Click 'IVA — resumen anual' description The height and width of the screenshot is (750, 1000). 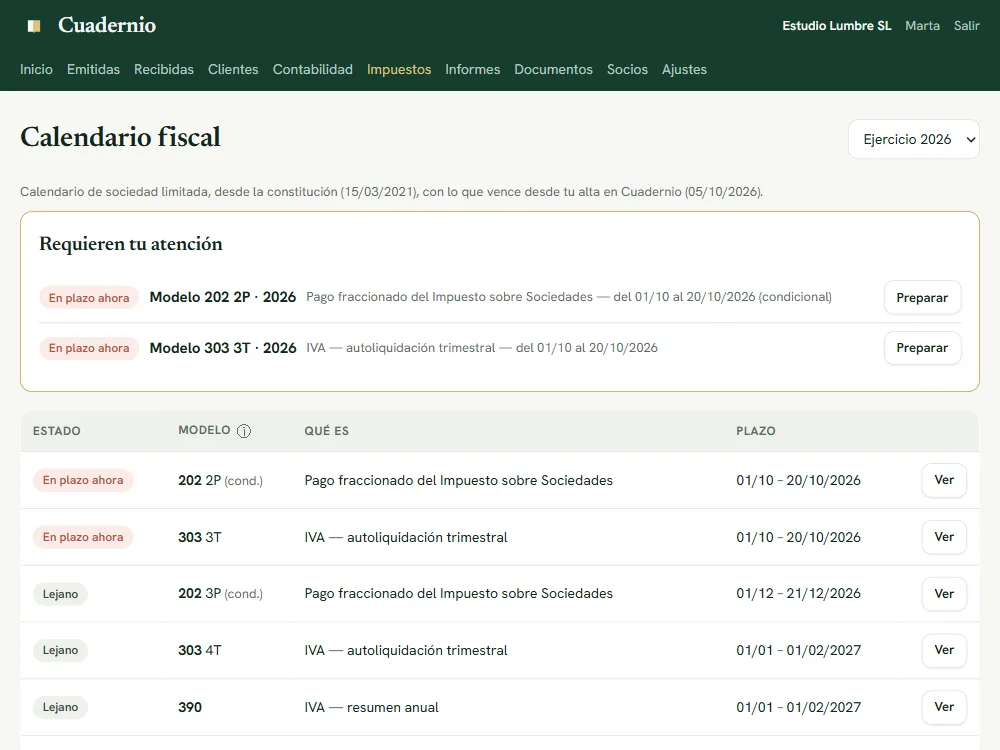(371, 707)
